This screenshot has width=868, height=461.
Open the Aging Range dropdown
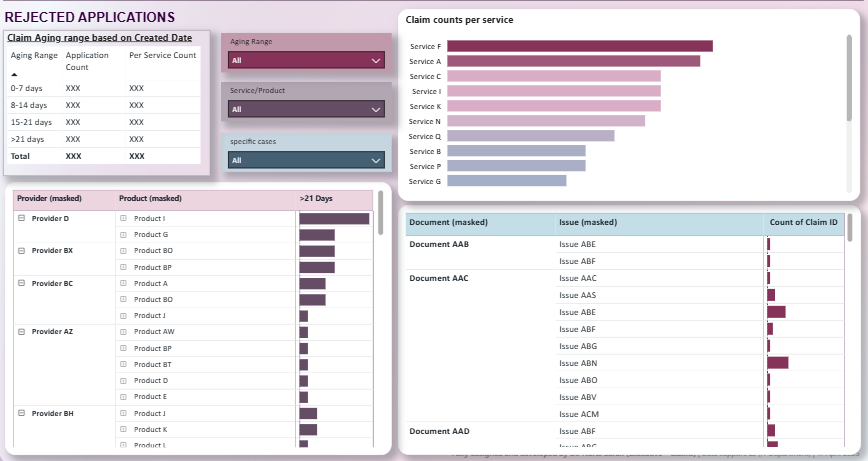coord(306,60)
